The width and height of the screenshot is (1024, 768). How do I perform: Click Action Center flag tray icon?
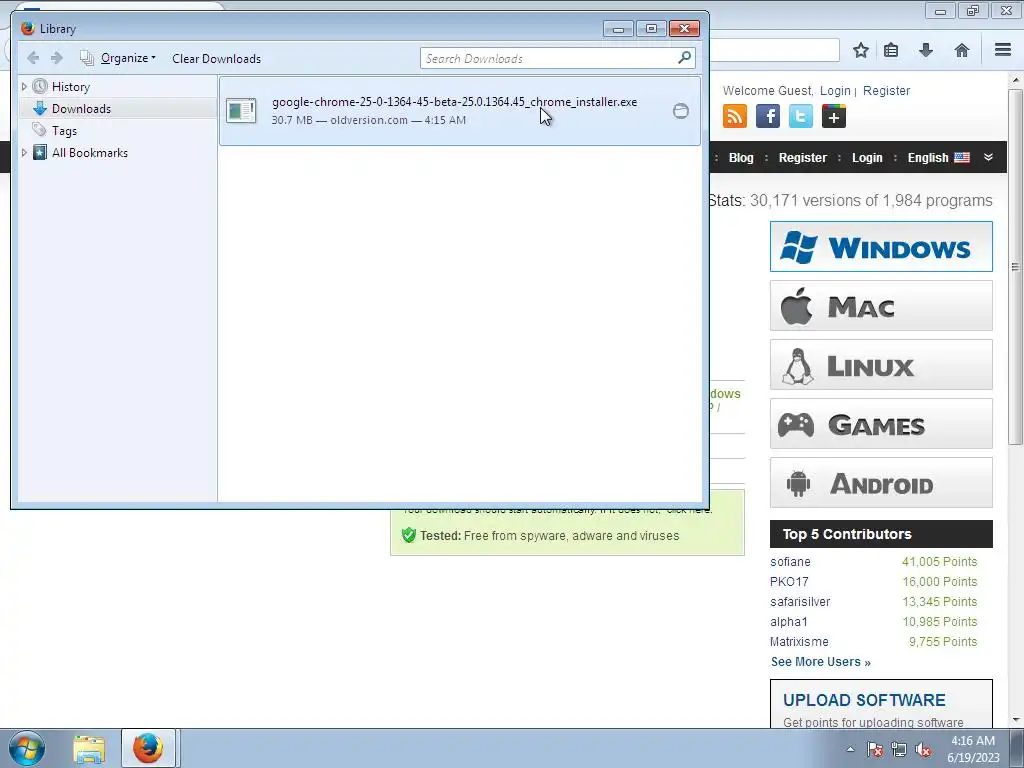pos(874,749)
